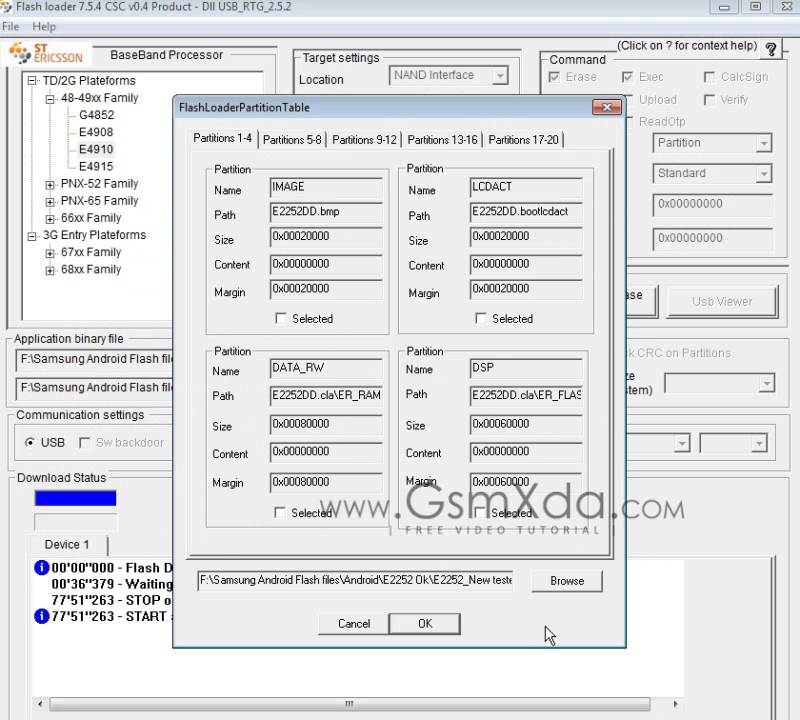Collapse the TD/2G Plateforms tree node
The image size is (800, 720).
tap(32, 81)
